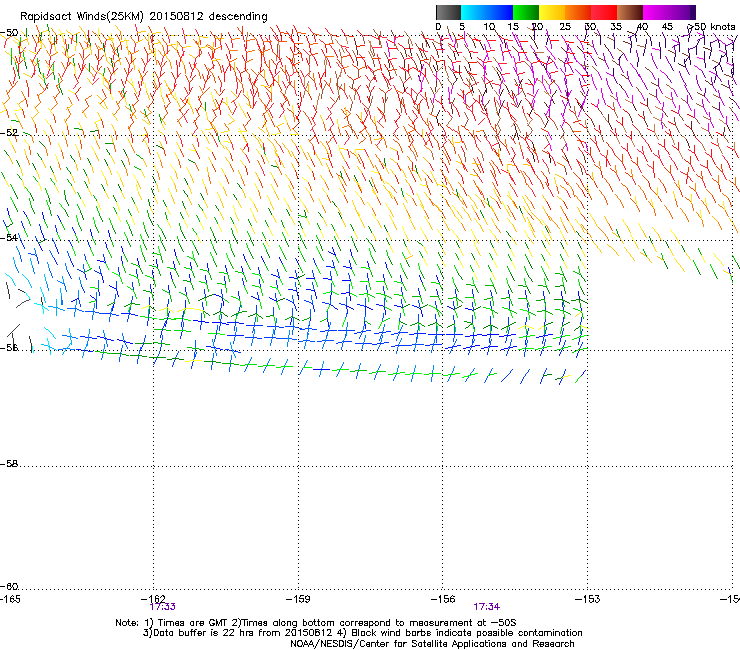Click the -52 latitude axis label
The height and width of the screenshot is (650, 740).
[9, 133]
